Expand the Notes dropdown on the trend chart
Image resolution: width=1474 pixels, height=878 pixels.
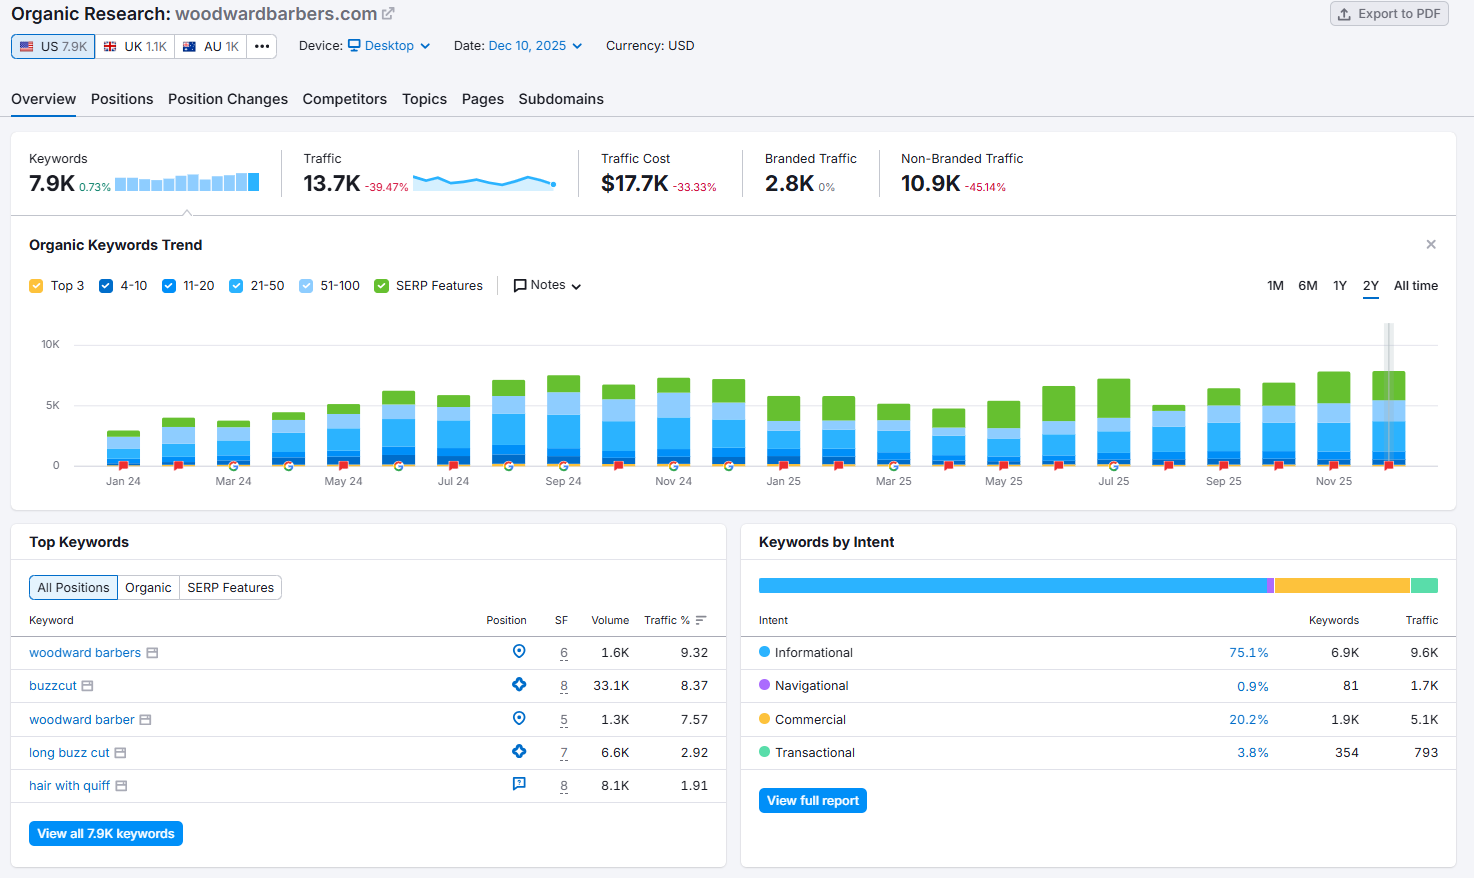click(x=546, y=285)
